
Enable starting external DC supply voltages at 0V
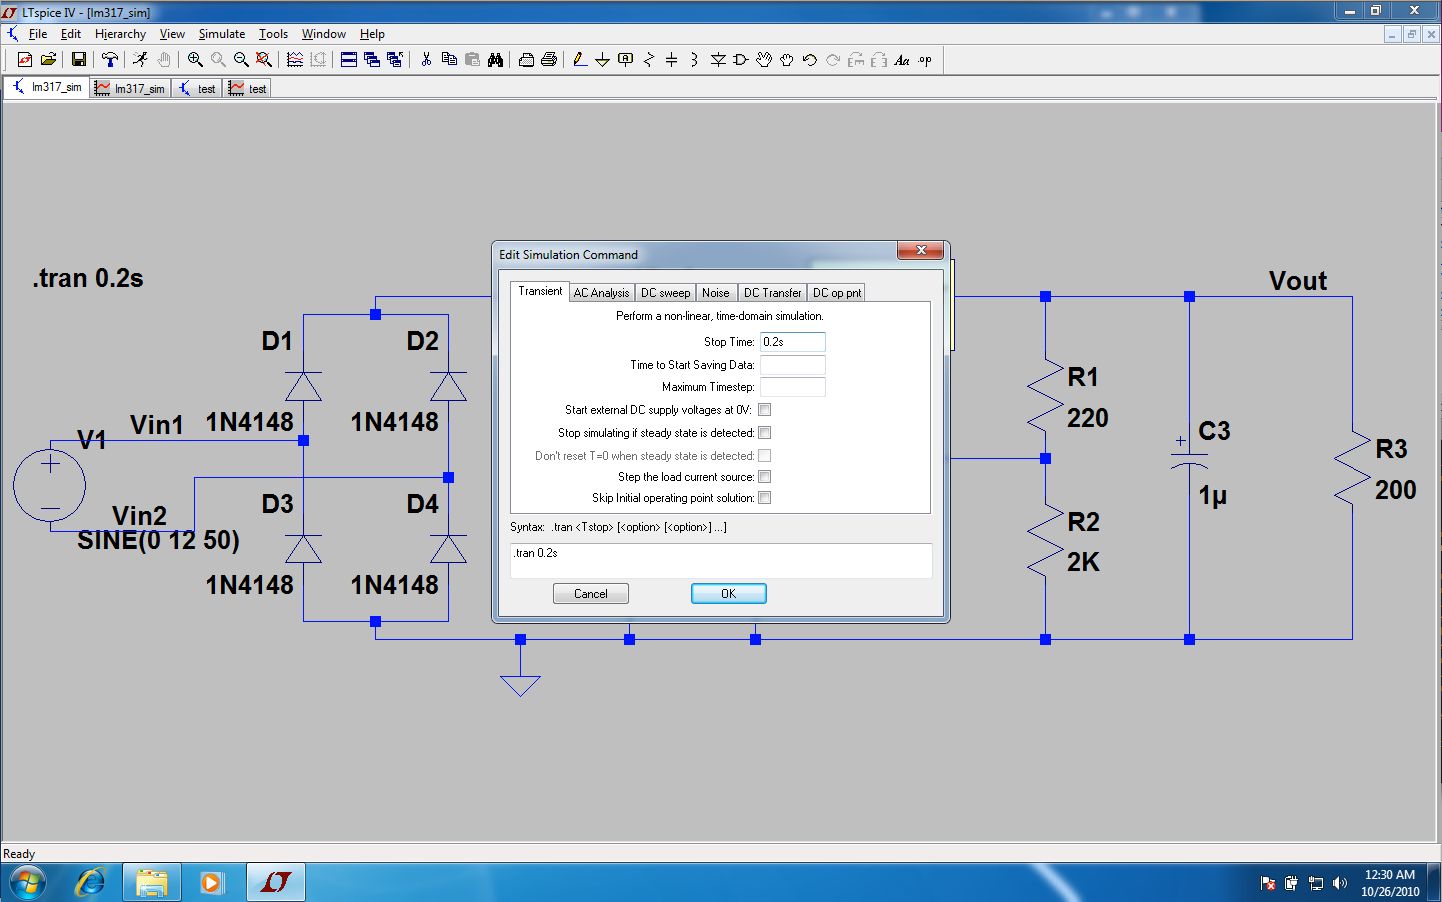point(764,409)
